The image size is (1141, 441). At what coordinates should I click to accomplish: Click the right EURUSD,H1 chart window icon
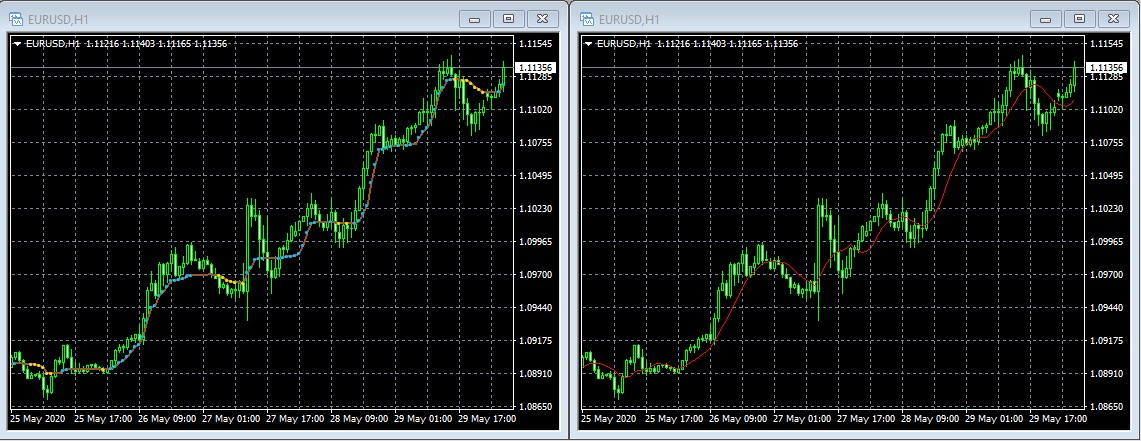[586, 18]
